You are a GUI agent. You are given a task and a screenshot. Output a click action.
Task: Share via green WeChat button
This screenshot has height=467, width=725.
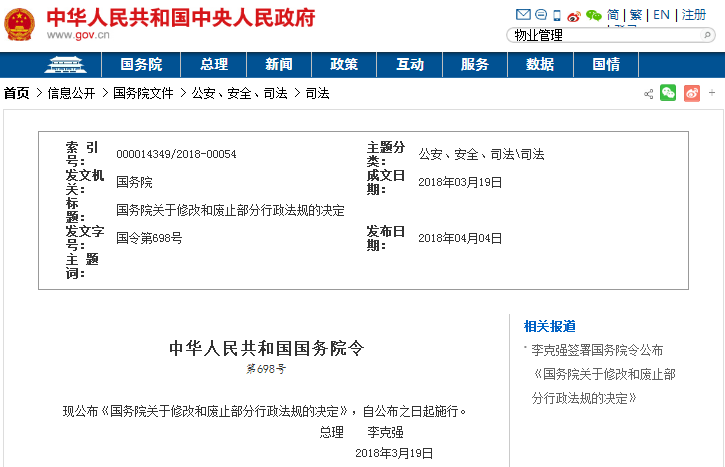[668, 93]
